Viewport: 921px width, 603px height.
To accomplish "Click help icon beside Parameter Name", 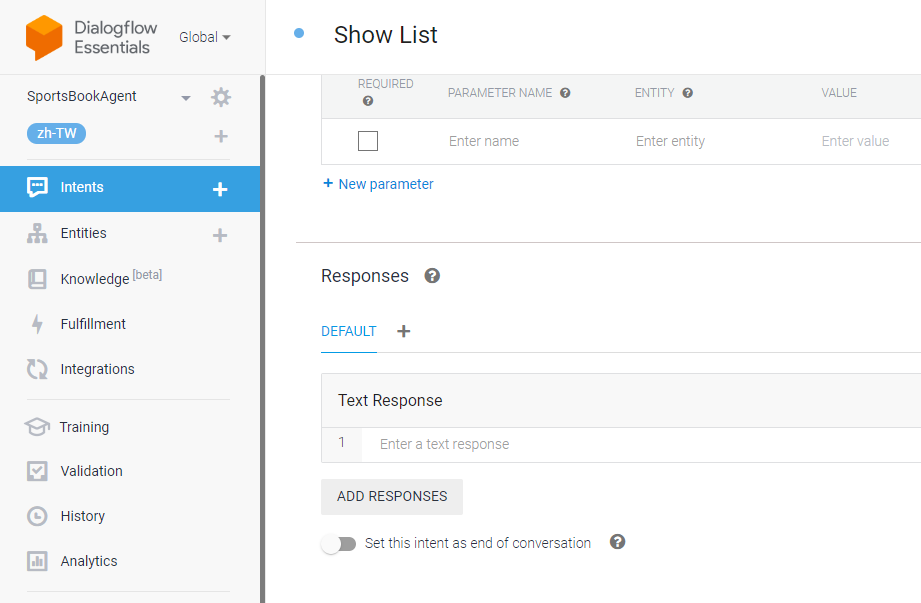I will coord(565,93).
